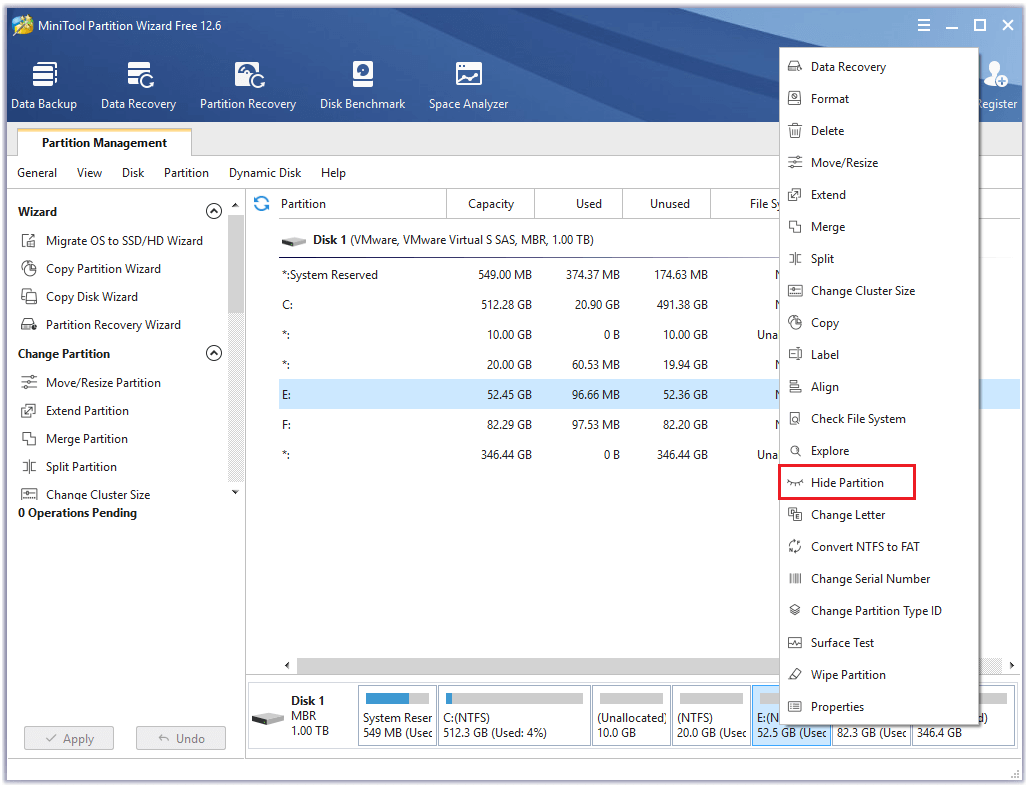Choose Wipe Partition in context menu
The height and width of the screenshot is (787, 1026).
(878, 675)
